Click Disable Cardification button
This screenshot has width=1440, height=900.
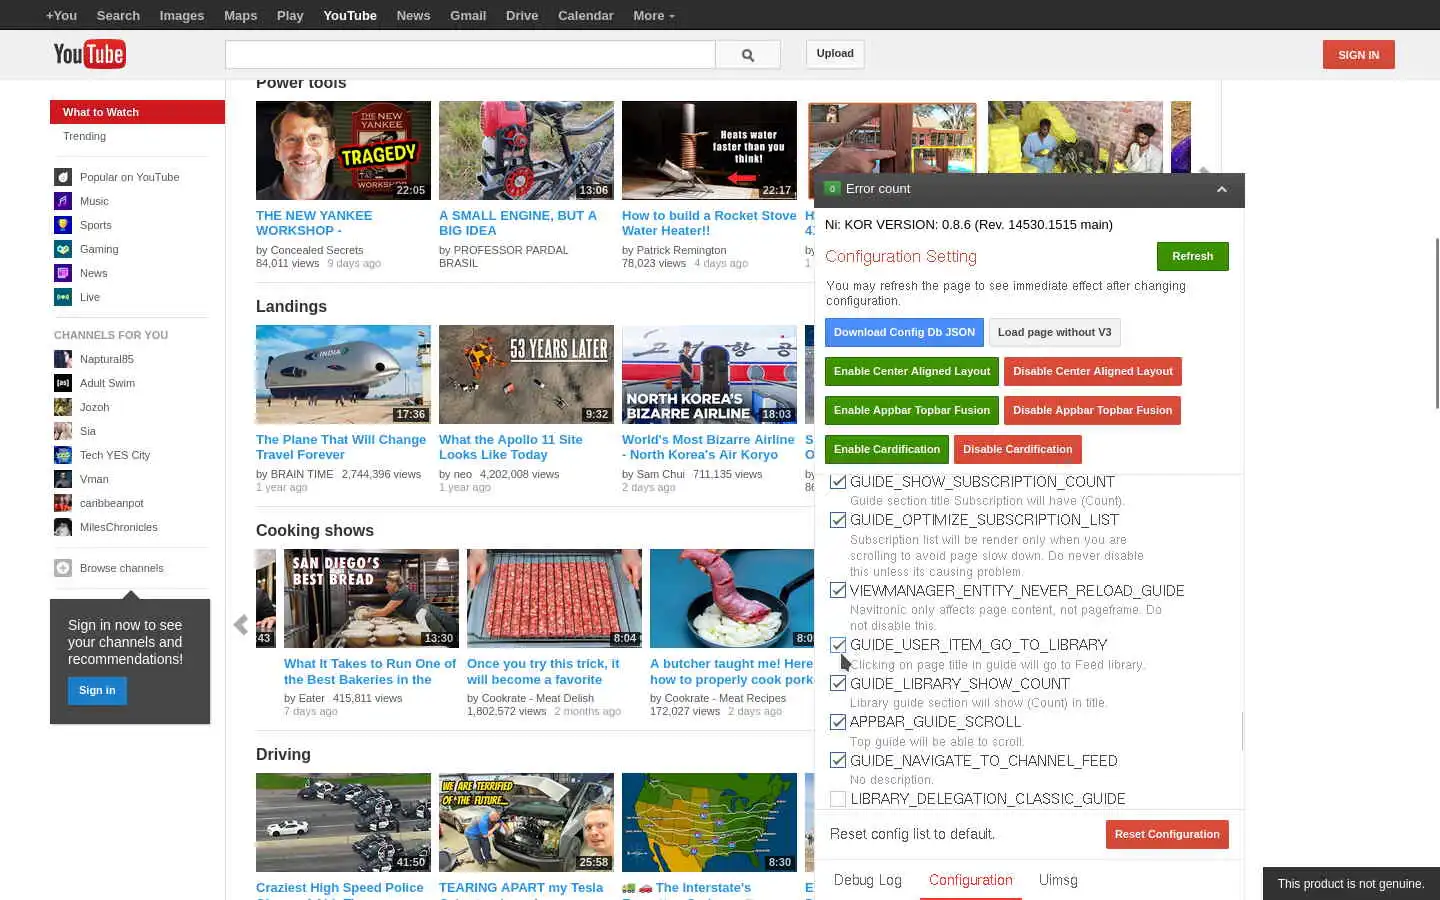(1017, 449)
